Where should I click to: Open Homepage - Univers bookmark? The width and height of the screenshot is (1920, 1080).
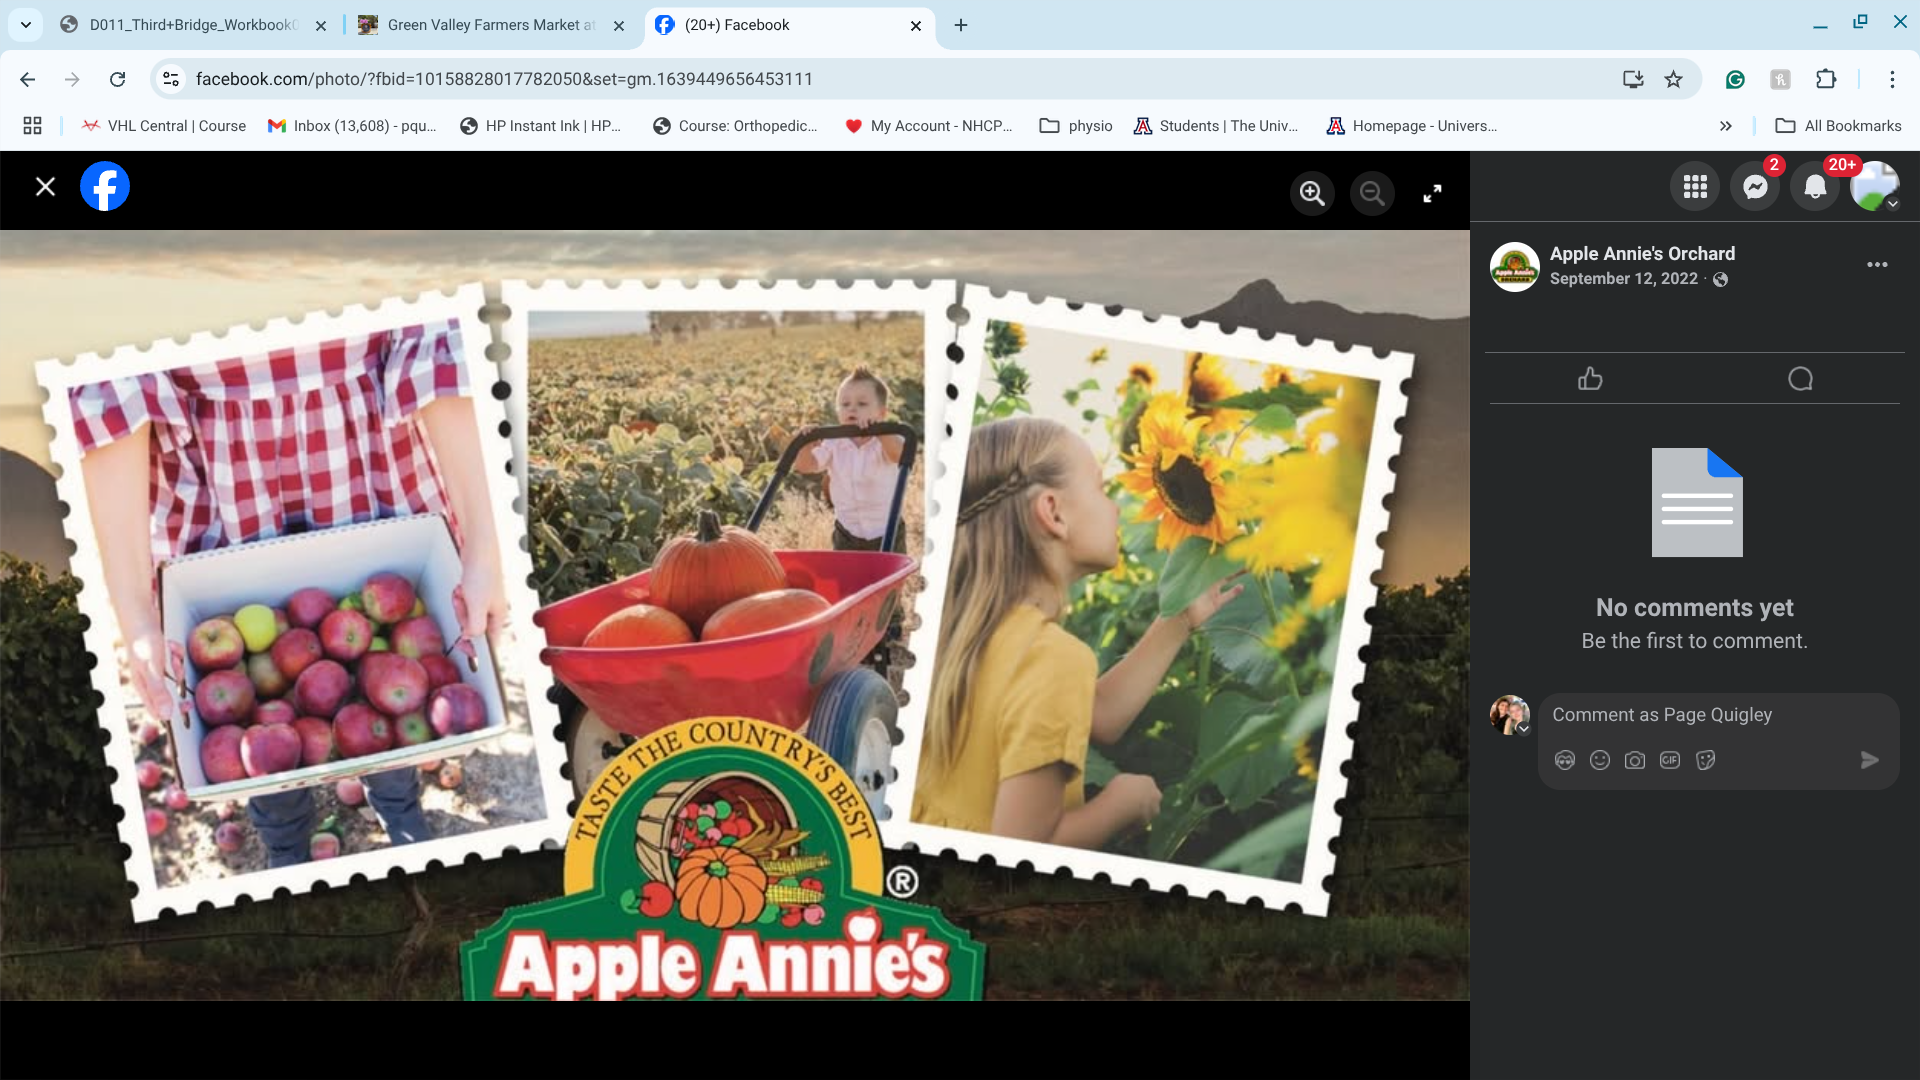1411,126
